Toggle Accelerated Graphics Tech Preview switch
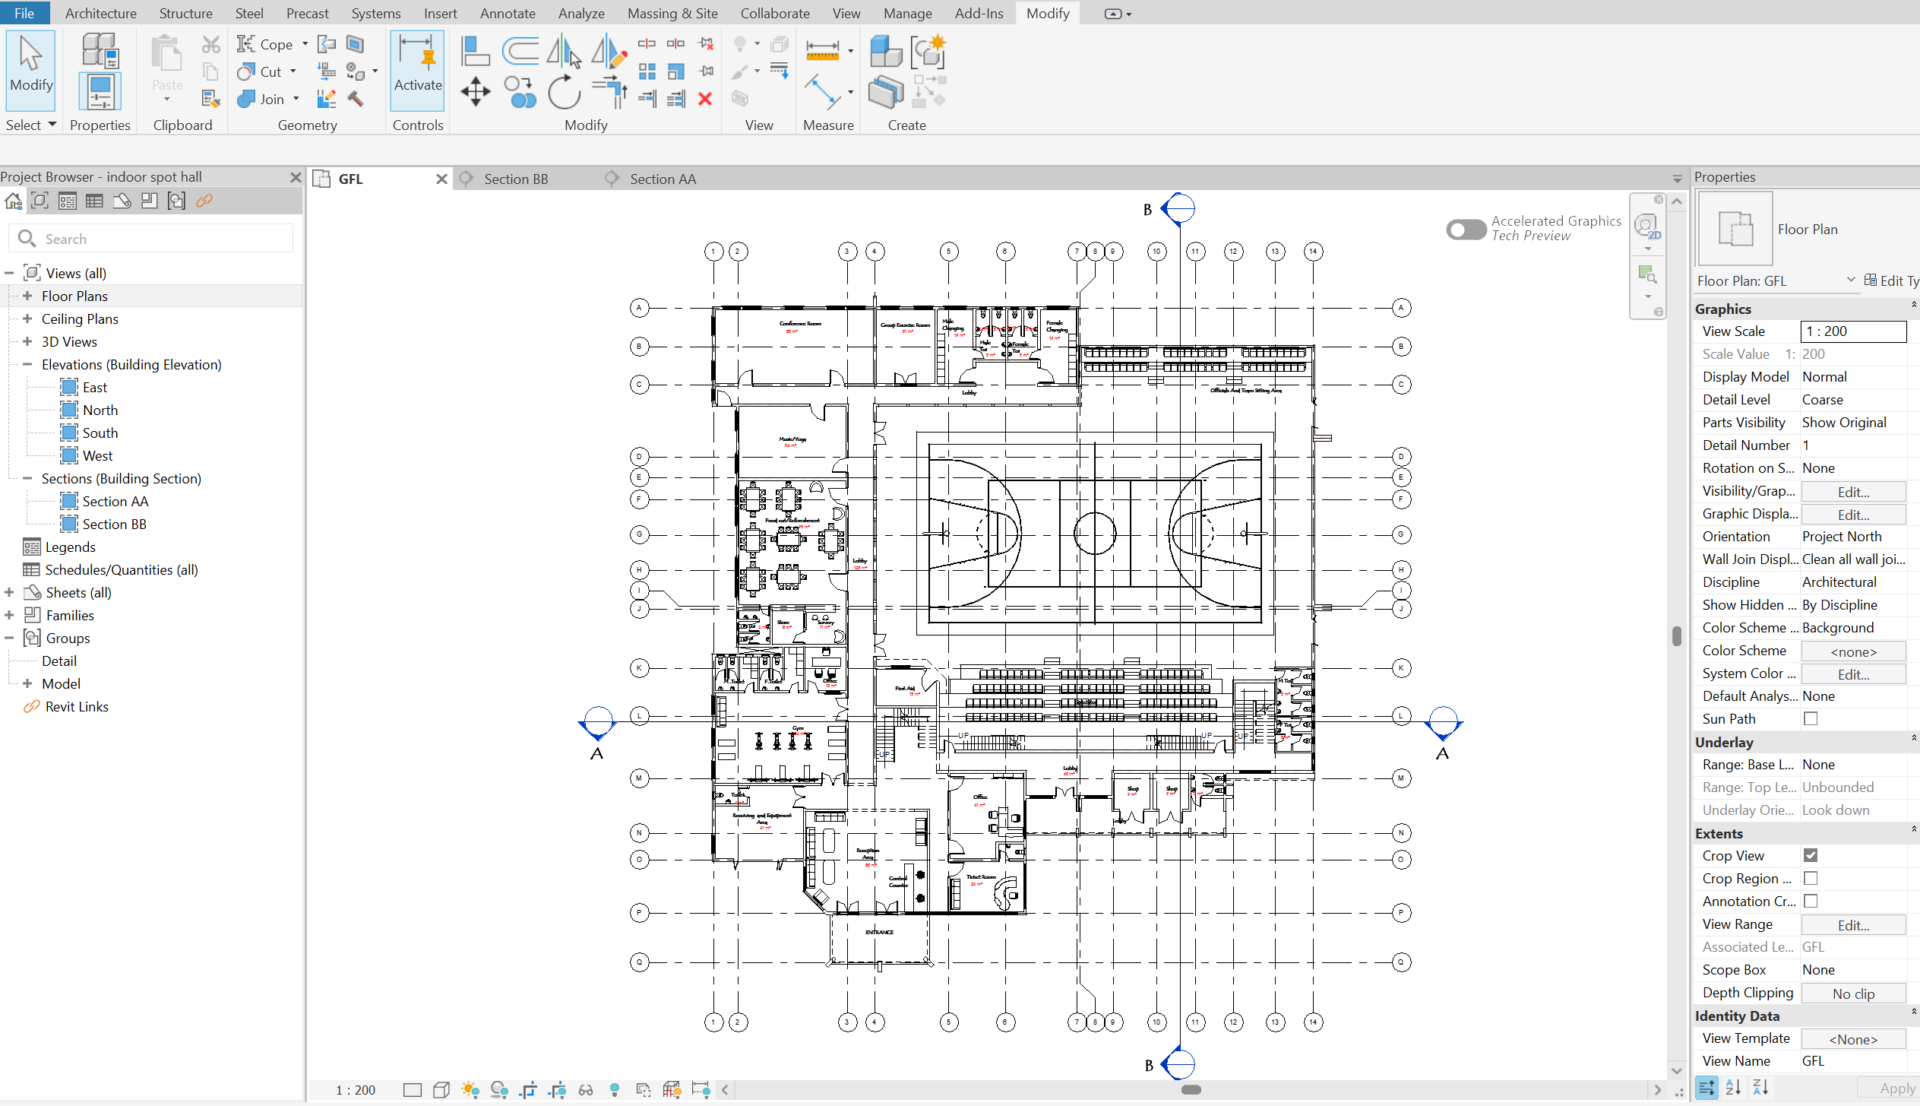This screenshot has height=1106, width=1920. coord(1466,229)
